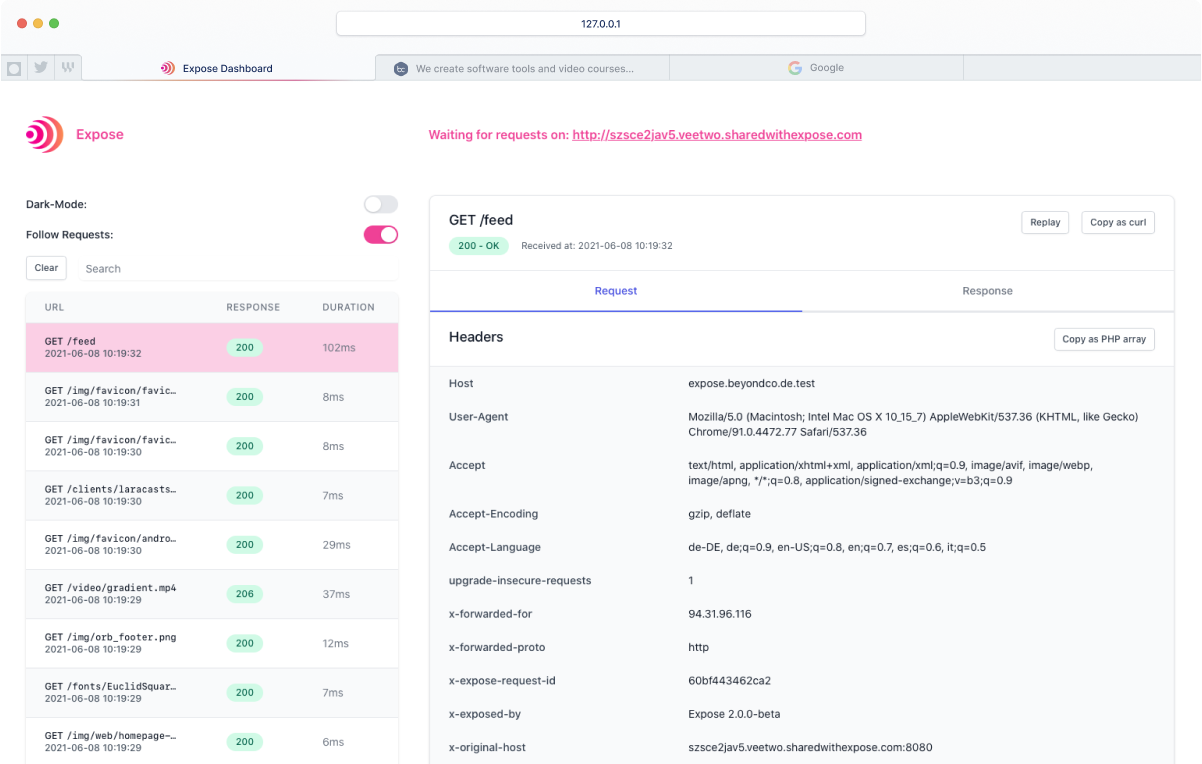Click the User-Agent header value

[x=913, y=424]
